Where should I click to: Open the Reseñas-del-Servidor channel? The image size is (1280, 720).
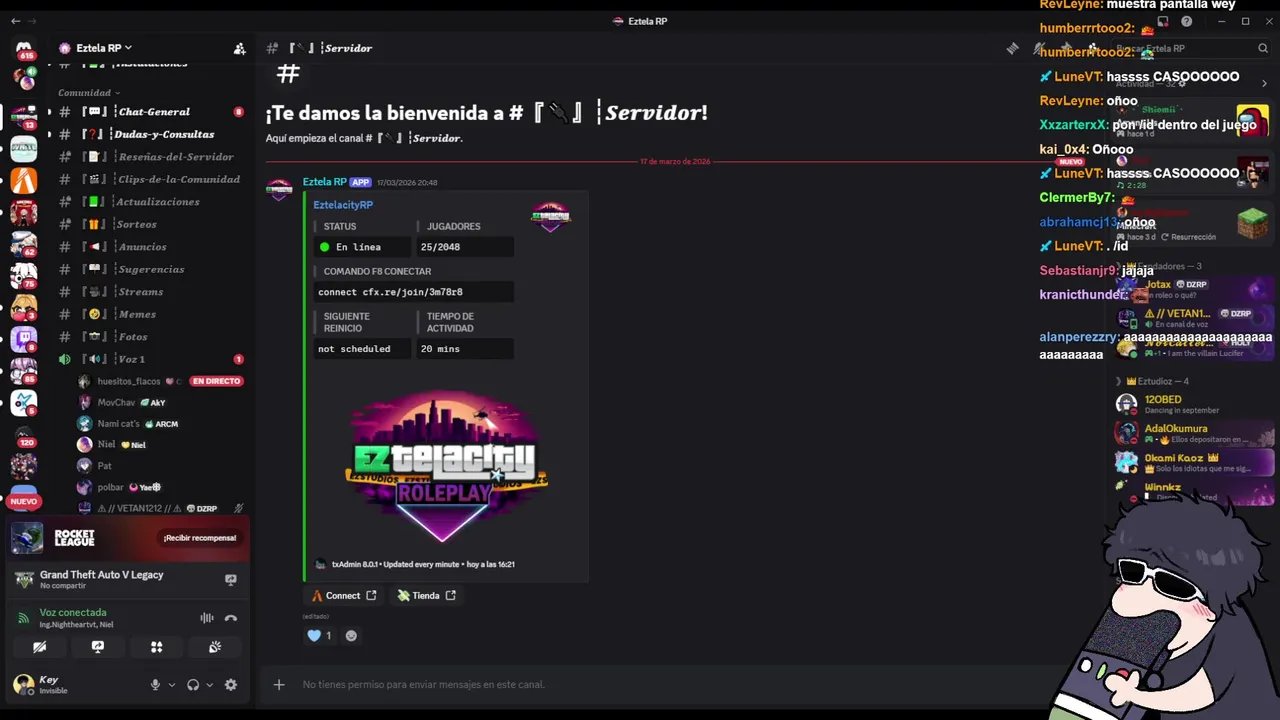pyautogui.click(x=150, y=157)
